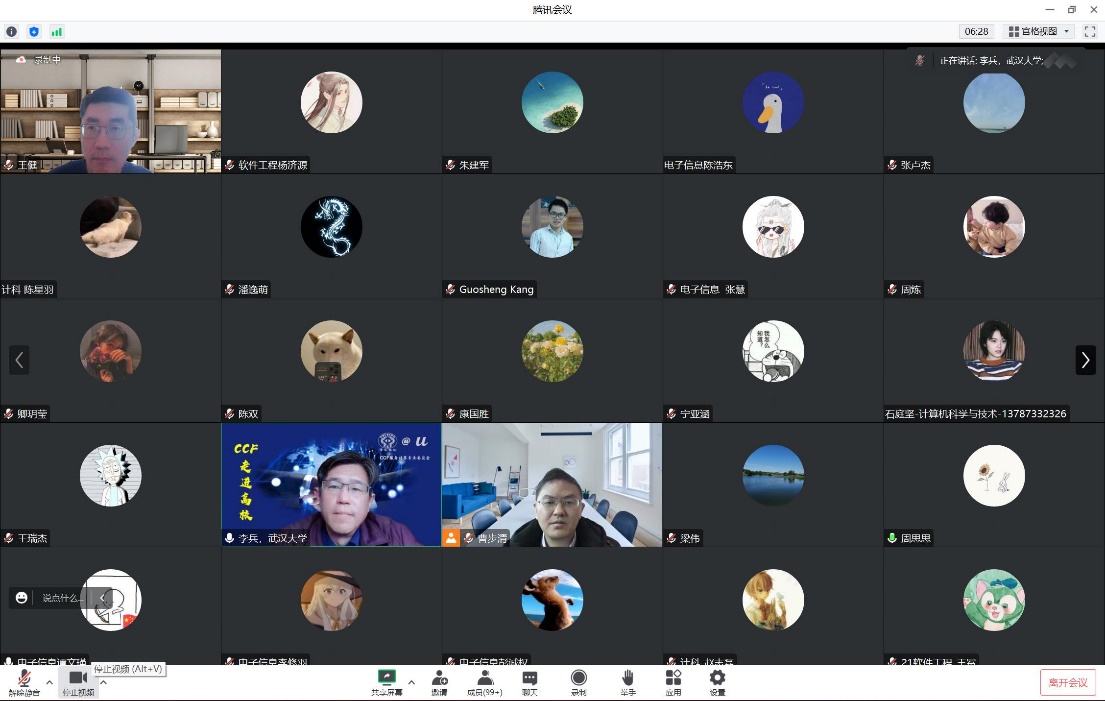Expand the audio options arrow beside microphone
This screenshot has width=1105, height=701.
49,683
